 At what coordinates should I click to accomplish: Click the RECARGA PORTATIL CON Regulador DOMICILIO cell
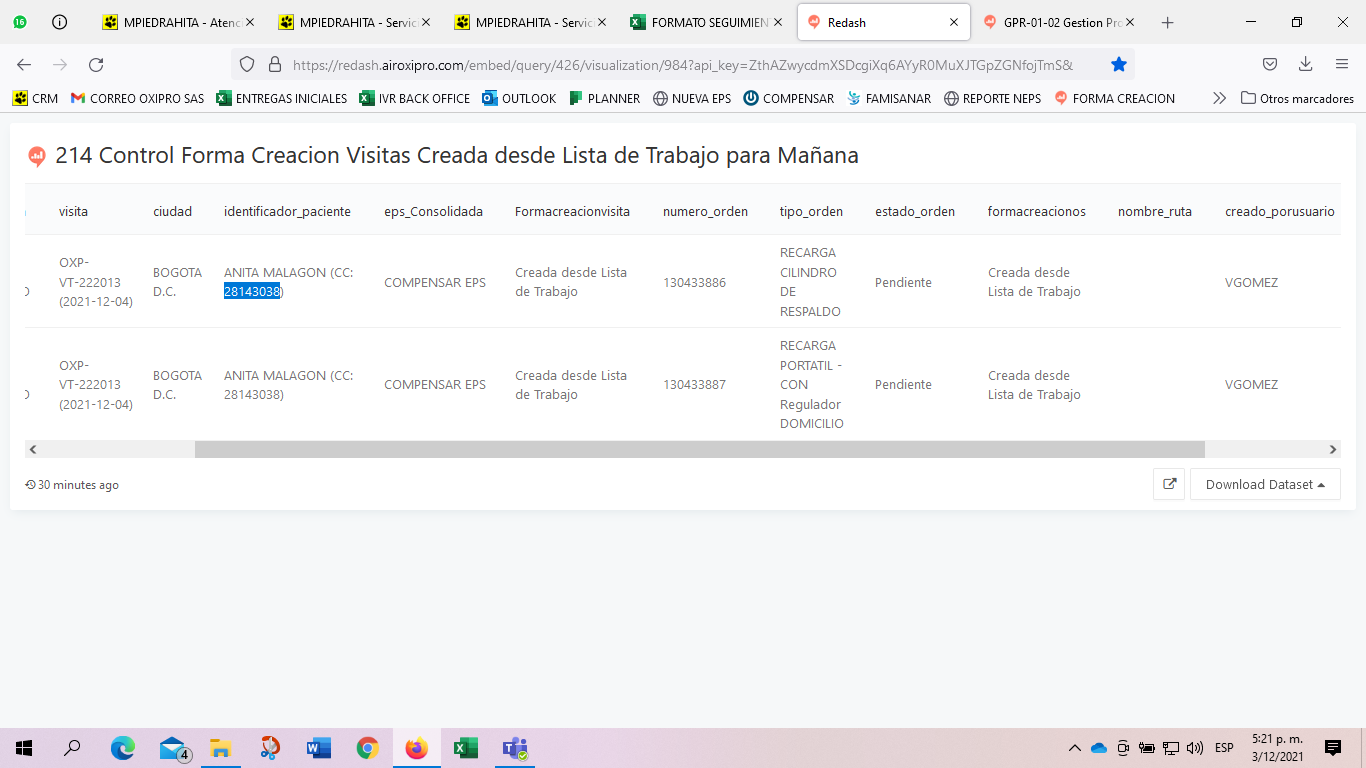[x=812, y=385]
